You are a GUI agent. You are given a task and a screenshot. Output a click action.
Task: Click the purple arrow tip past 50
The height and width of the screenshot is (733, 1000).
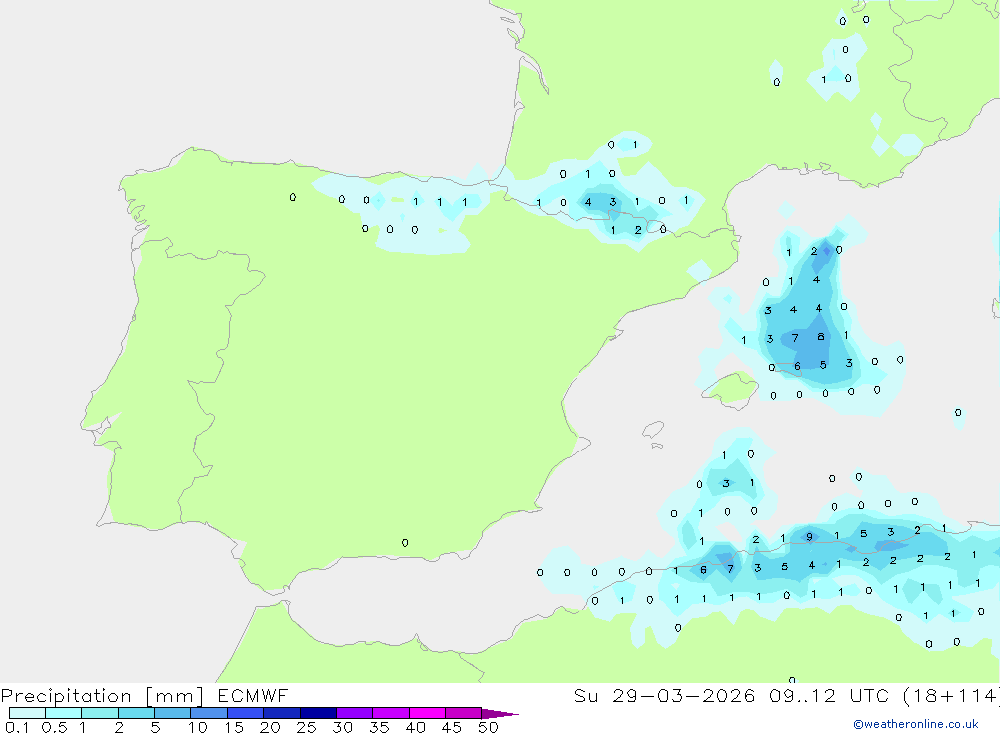pyautogui.click(x=500, y=713)
